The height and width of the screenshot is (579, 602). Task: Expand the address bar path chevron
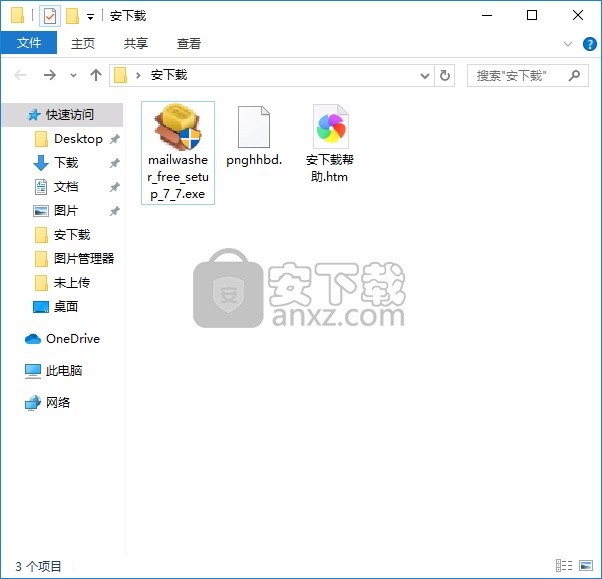pyautogui.click(x=138, y=75)
